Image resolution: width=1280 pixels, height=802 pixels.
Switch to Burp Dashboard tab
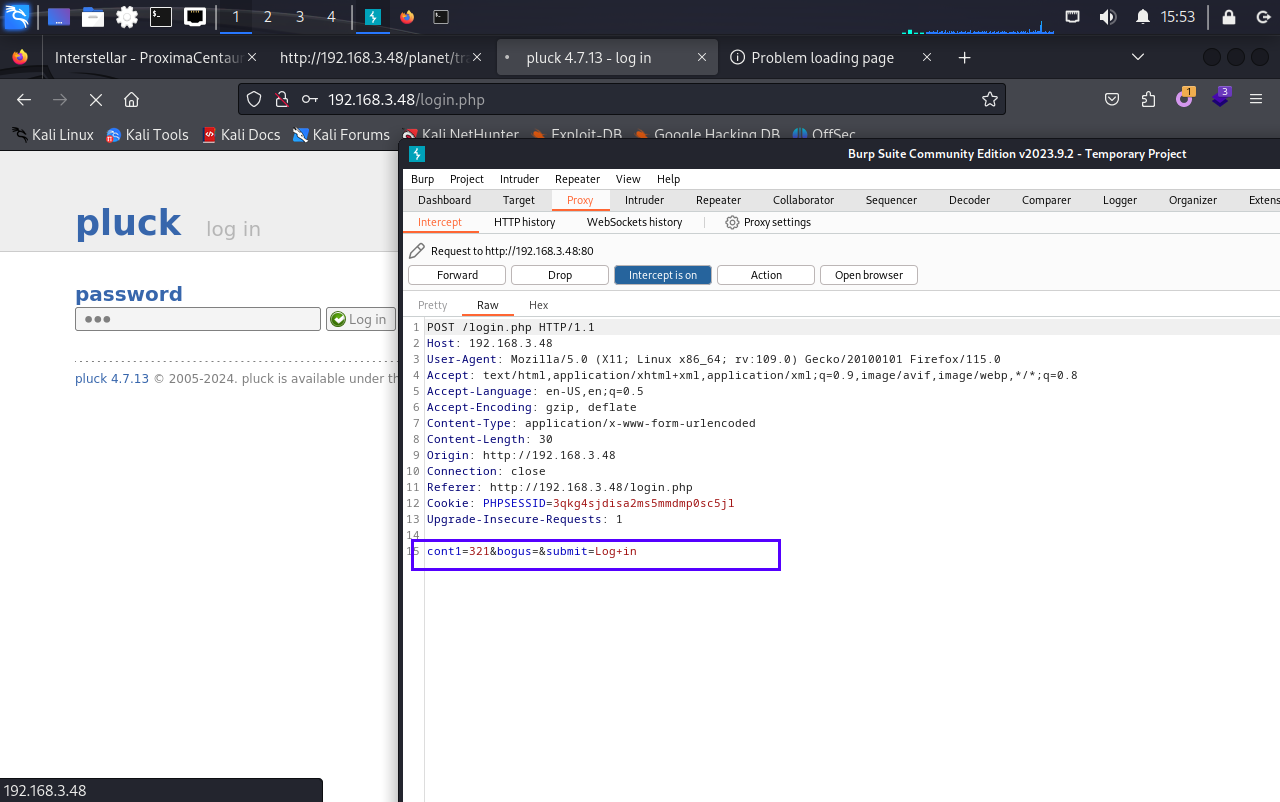coord(444,200)
